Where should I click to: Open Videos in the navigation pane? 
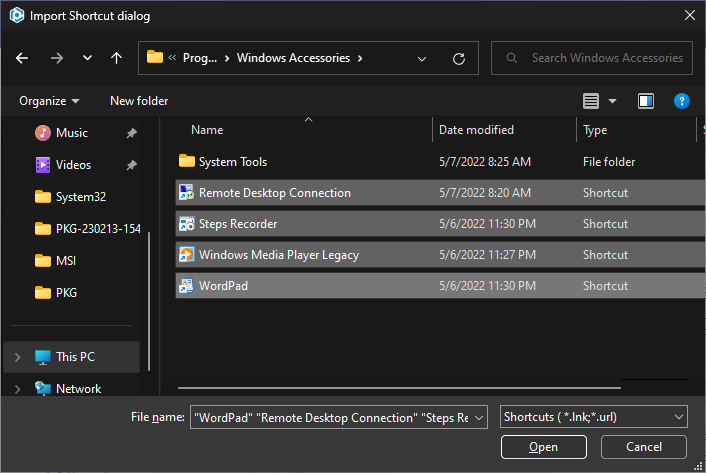pyautogui.click(x=73, y=165)
